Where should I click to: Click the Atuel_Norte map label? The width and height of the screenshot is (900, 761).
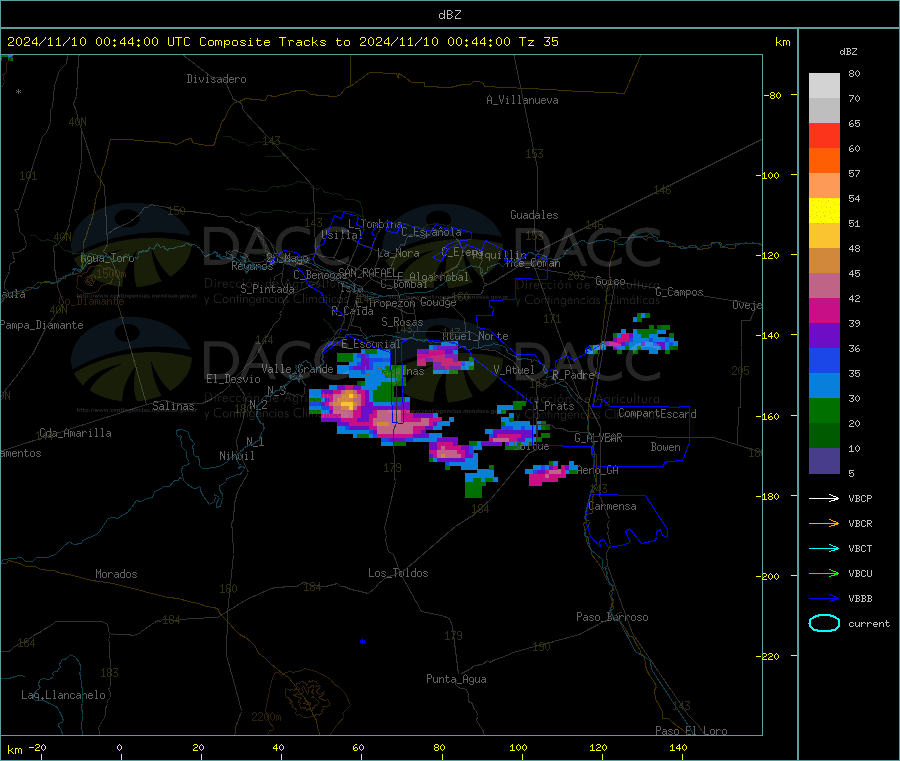point(475,336)
